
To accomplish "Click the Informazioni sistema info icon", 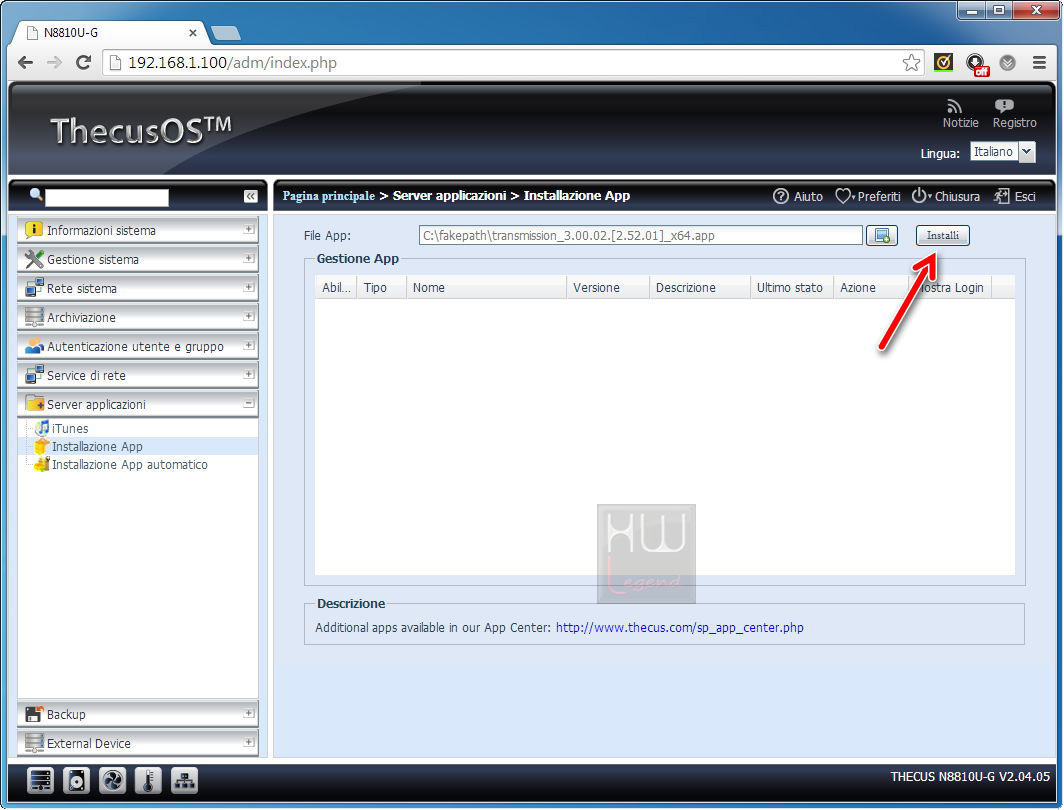I will click(33, 230).
